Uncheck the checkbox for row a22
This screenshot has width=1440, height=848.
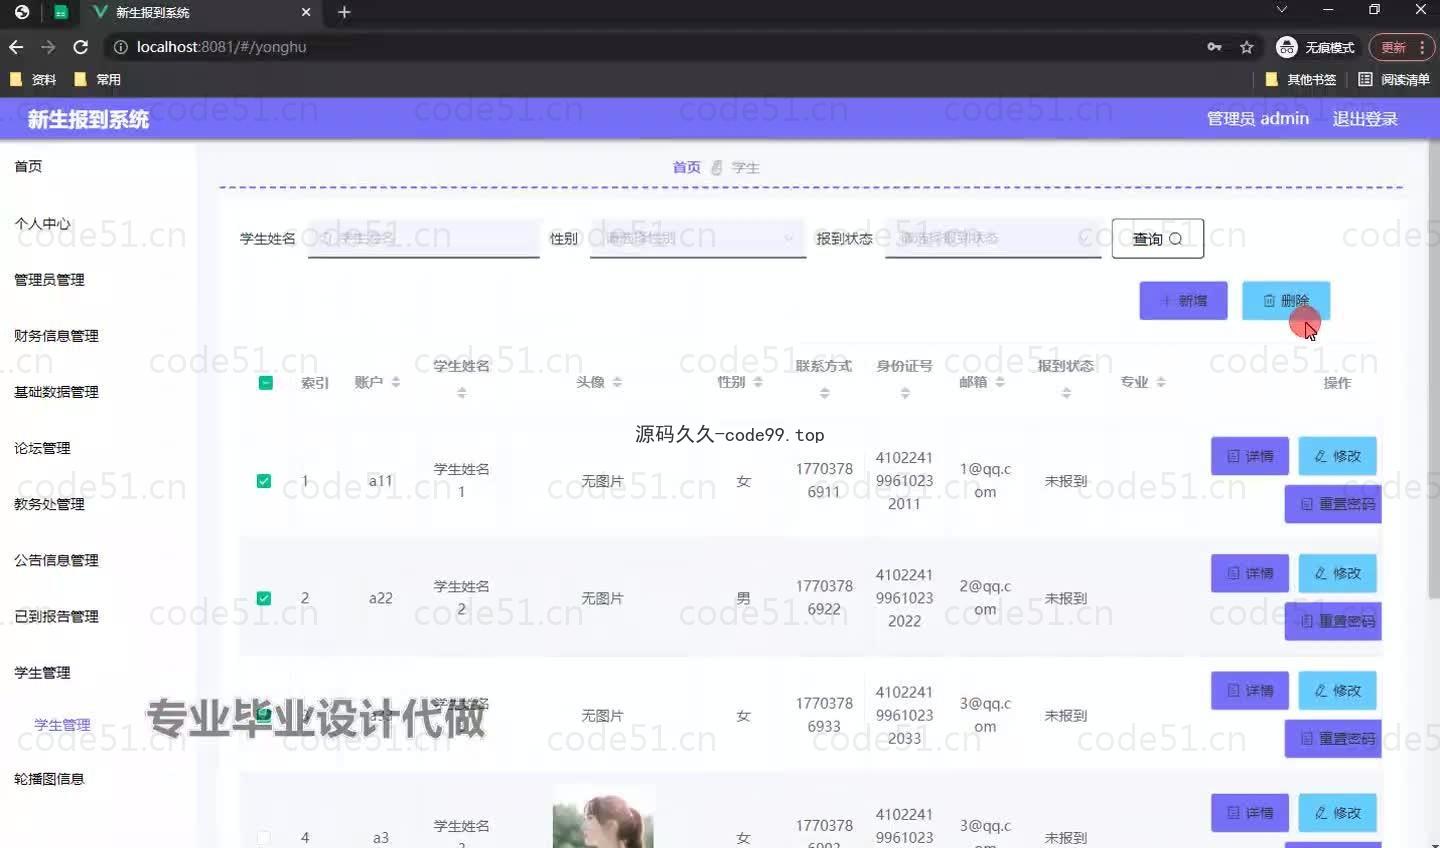pyautogui.click(x=264, y=598)
